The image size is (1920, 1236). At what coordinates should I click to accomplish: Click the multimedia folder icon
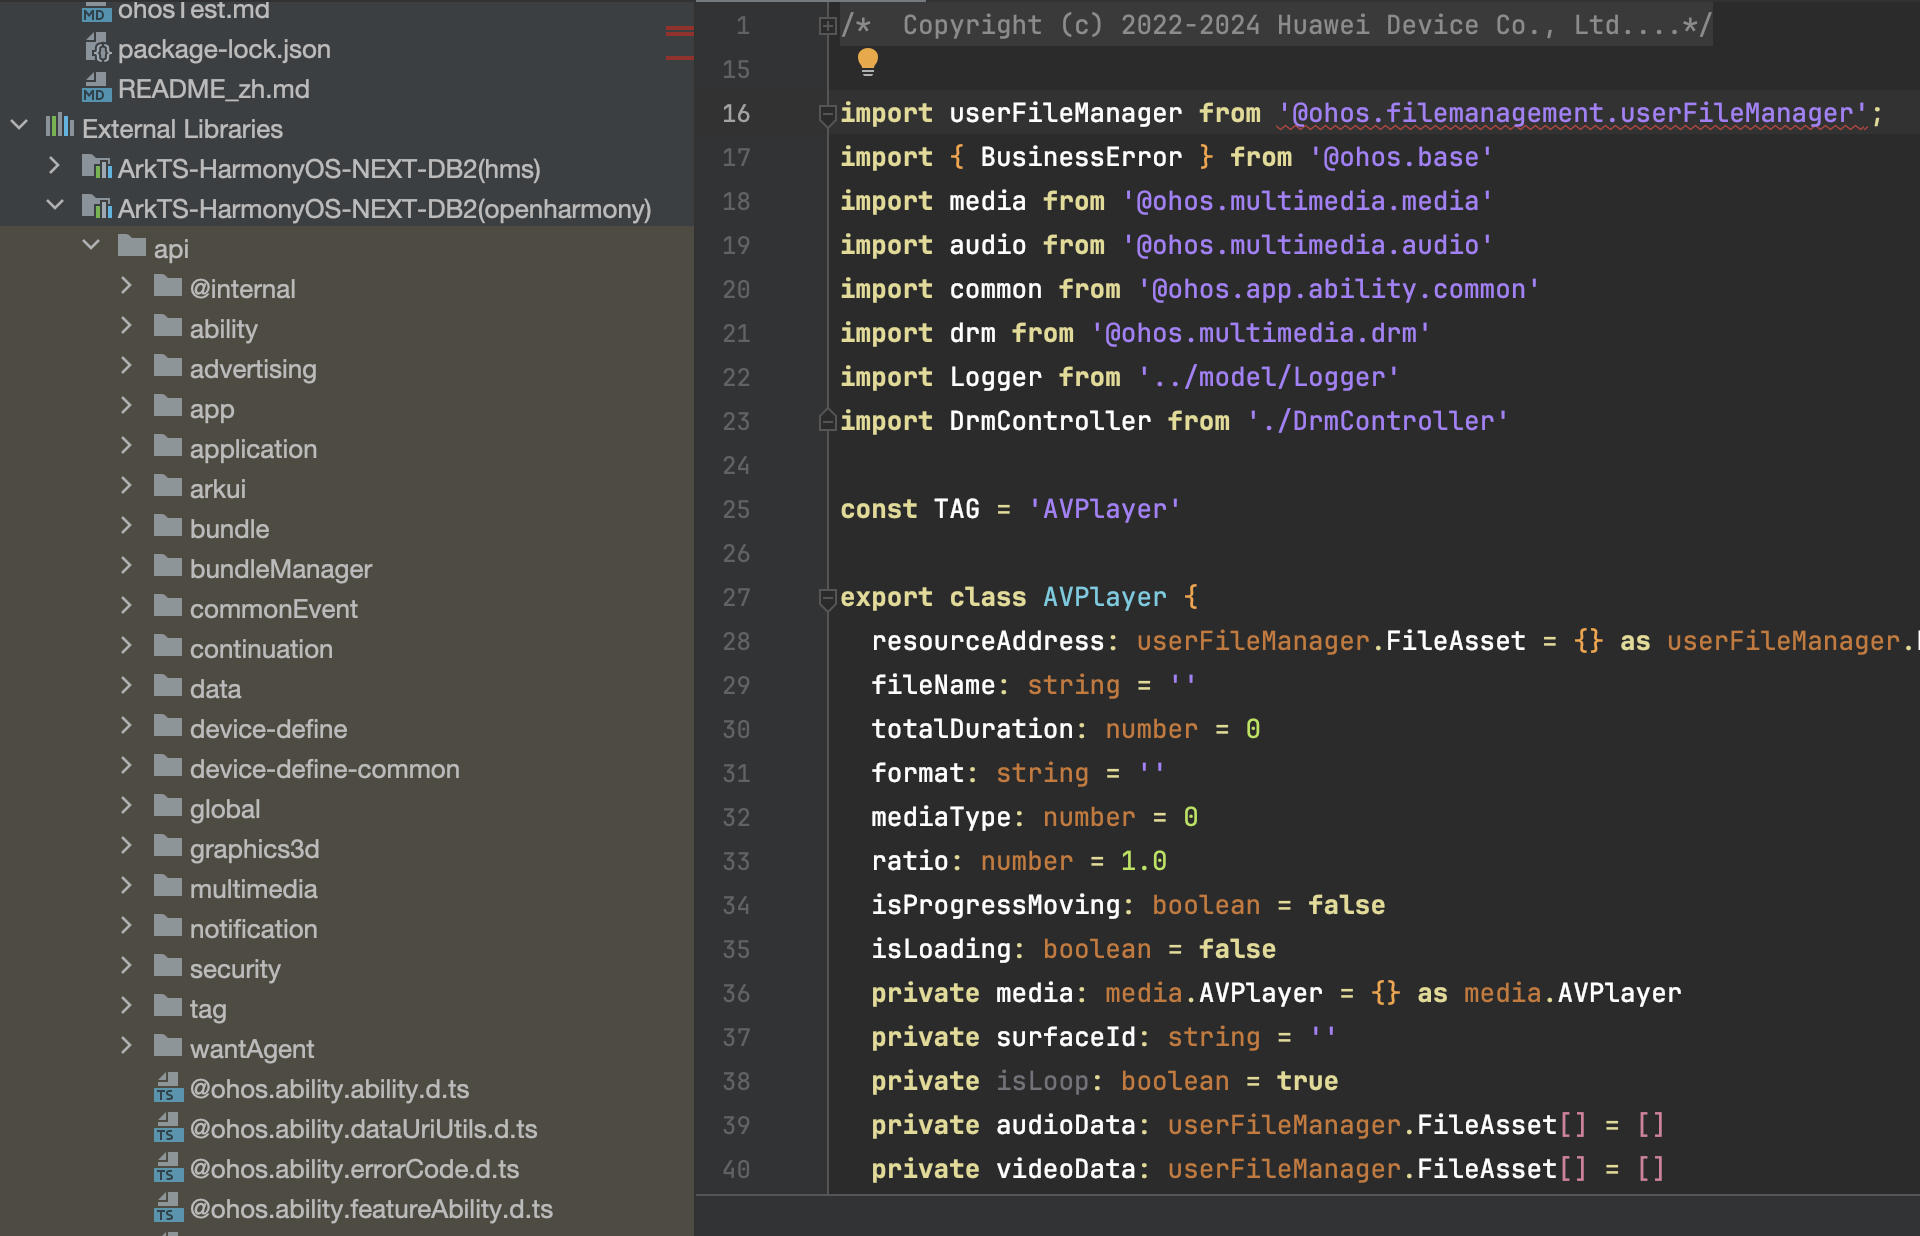click(168, 887)
